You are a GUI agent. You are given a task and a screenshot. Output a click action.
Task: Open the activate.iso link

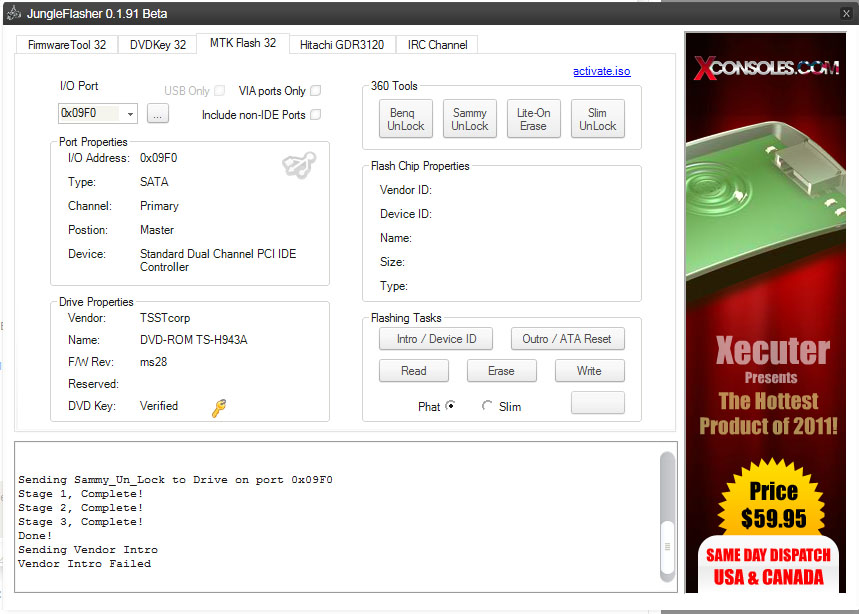coord(602,71)
